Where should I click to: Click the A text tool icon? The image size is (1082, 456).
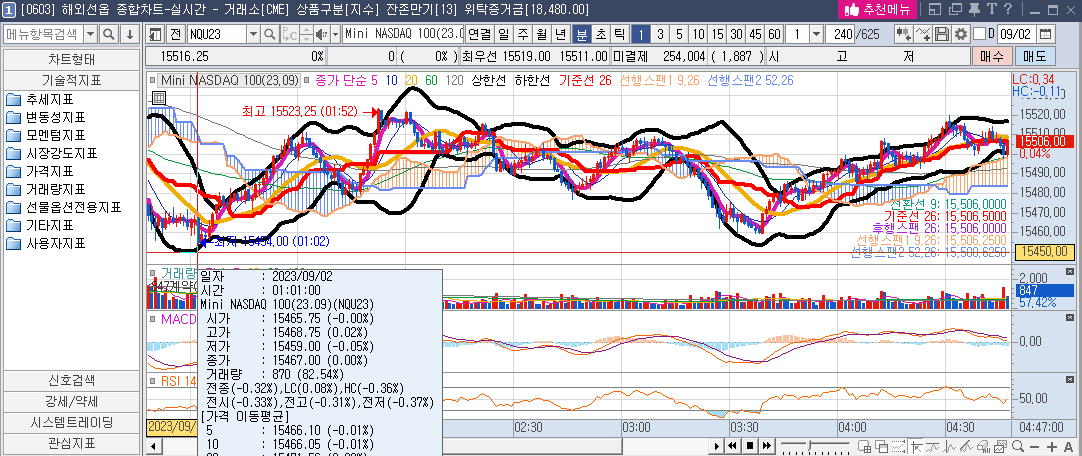[1069, 446]
